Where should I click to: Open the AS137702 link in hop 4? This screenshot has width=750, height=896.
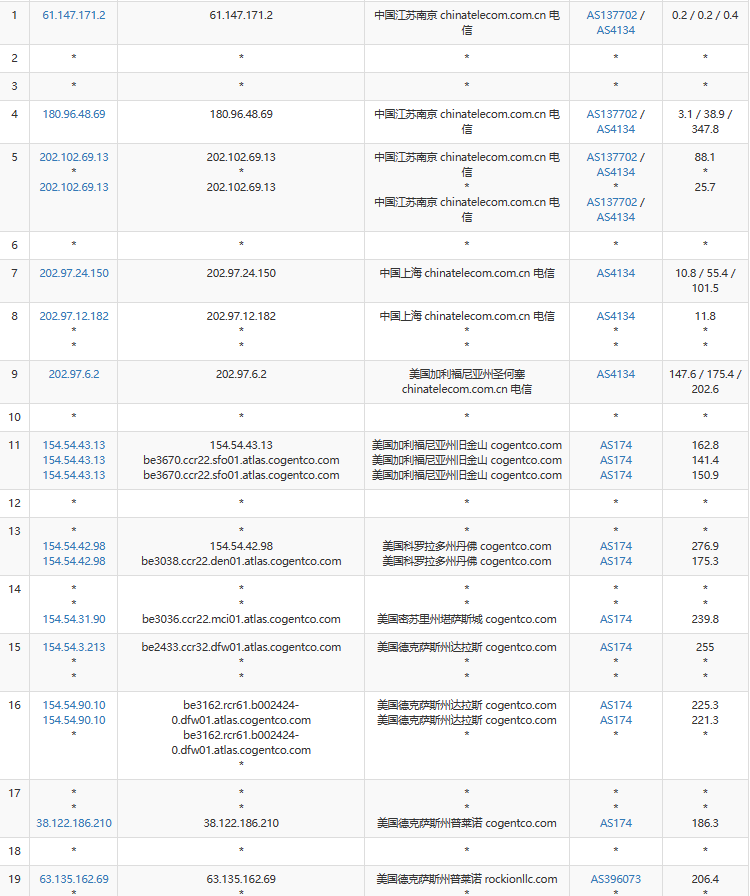(612, 114)
